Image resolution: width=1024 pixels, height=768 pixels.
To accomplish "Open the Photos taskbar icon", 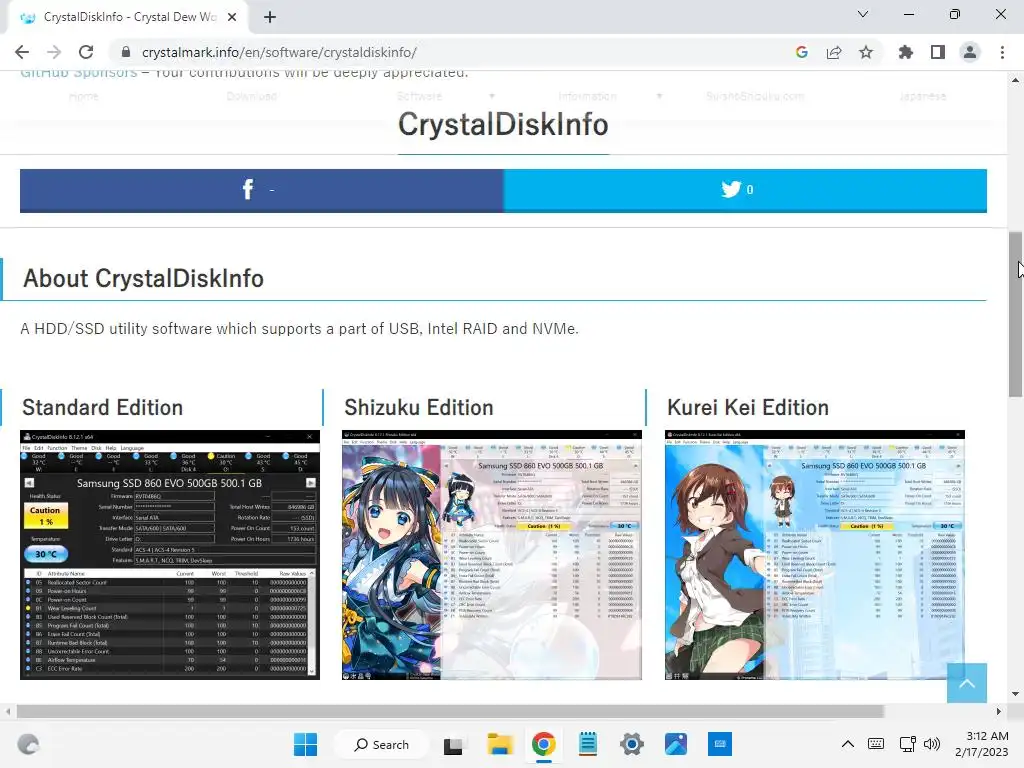I will point(676,744).
